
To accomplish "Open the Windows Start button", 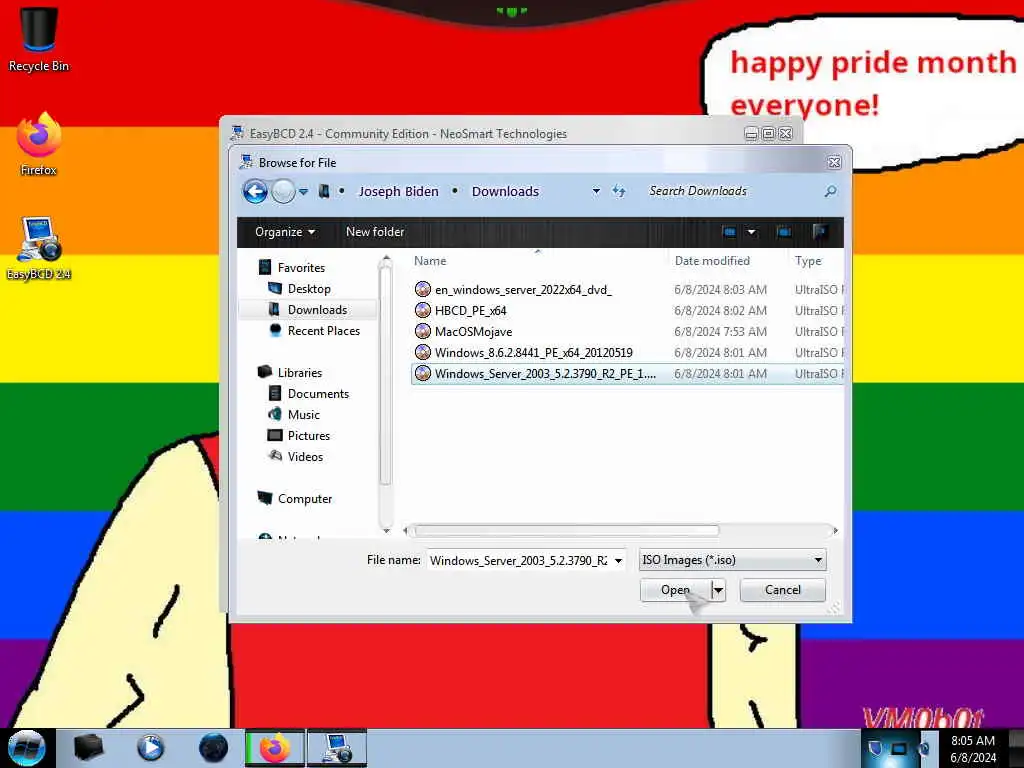I will [x=27, y=748].
